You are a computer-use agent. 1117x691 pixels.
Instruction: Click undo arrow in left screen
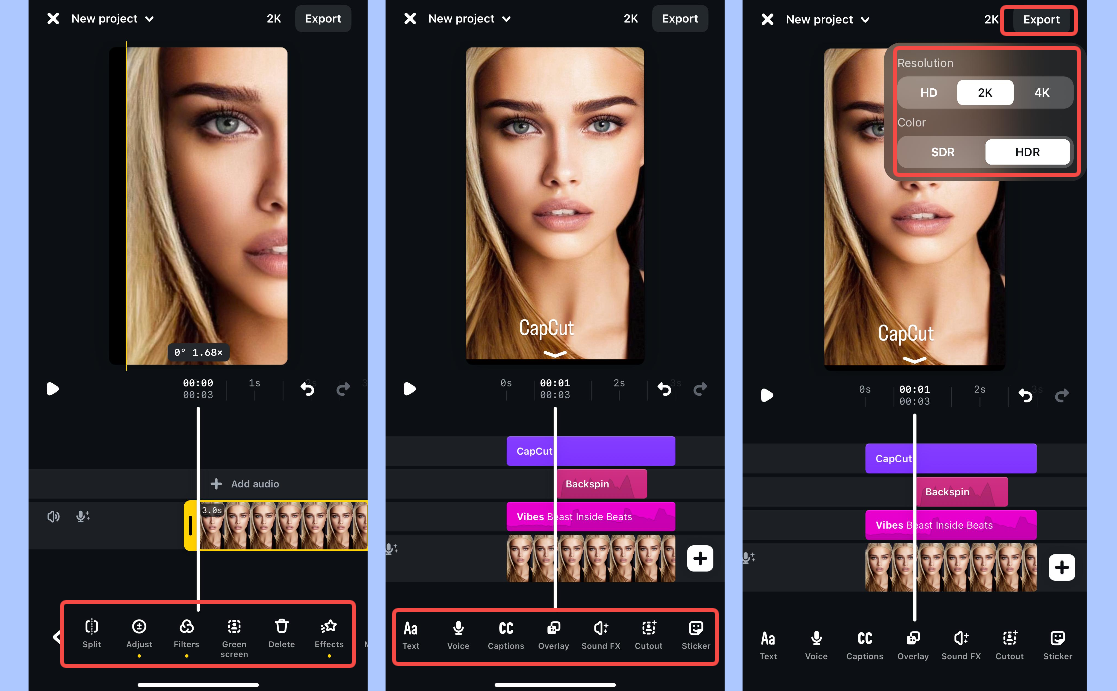tap(307, 389)
